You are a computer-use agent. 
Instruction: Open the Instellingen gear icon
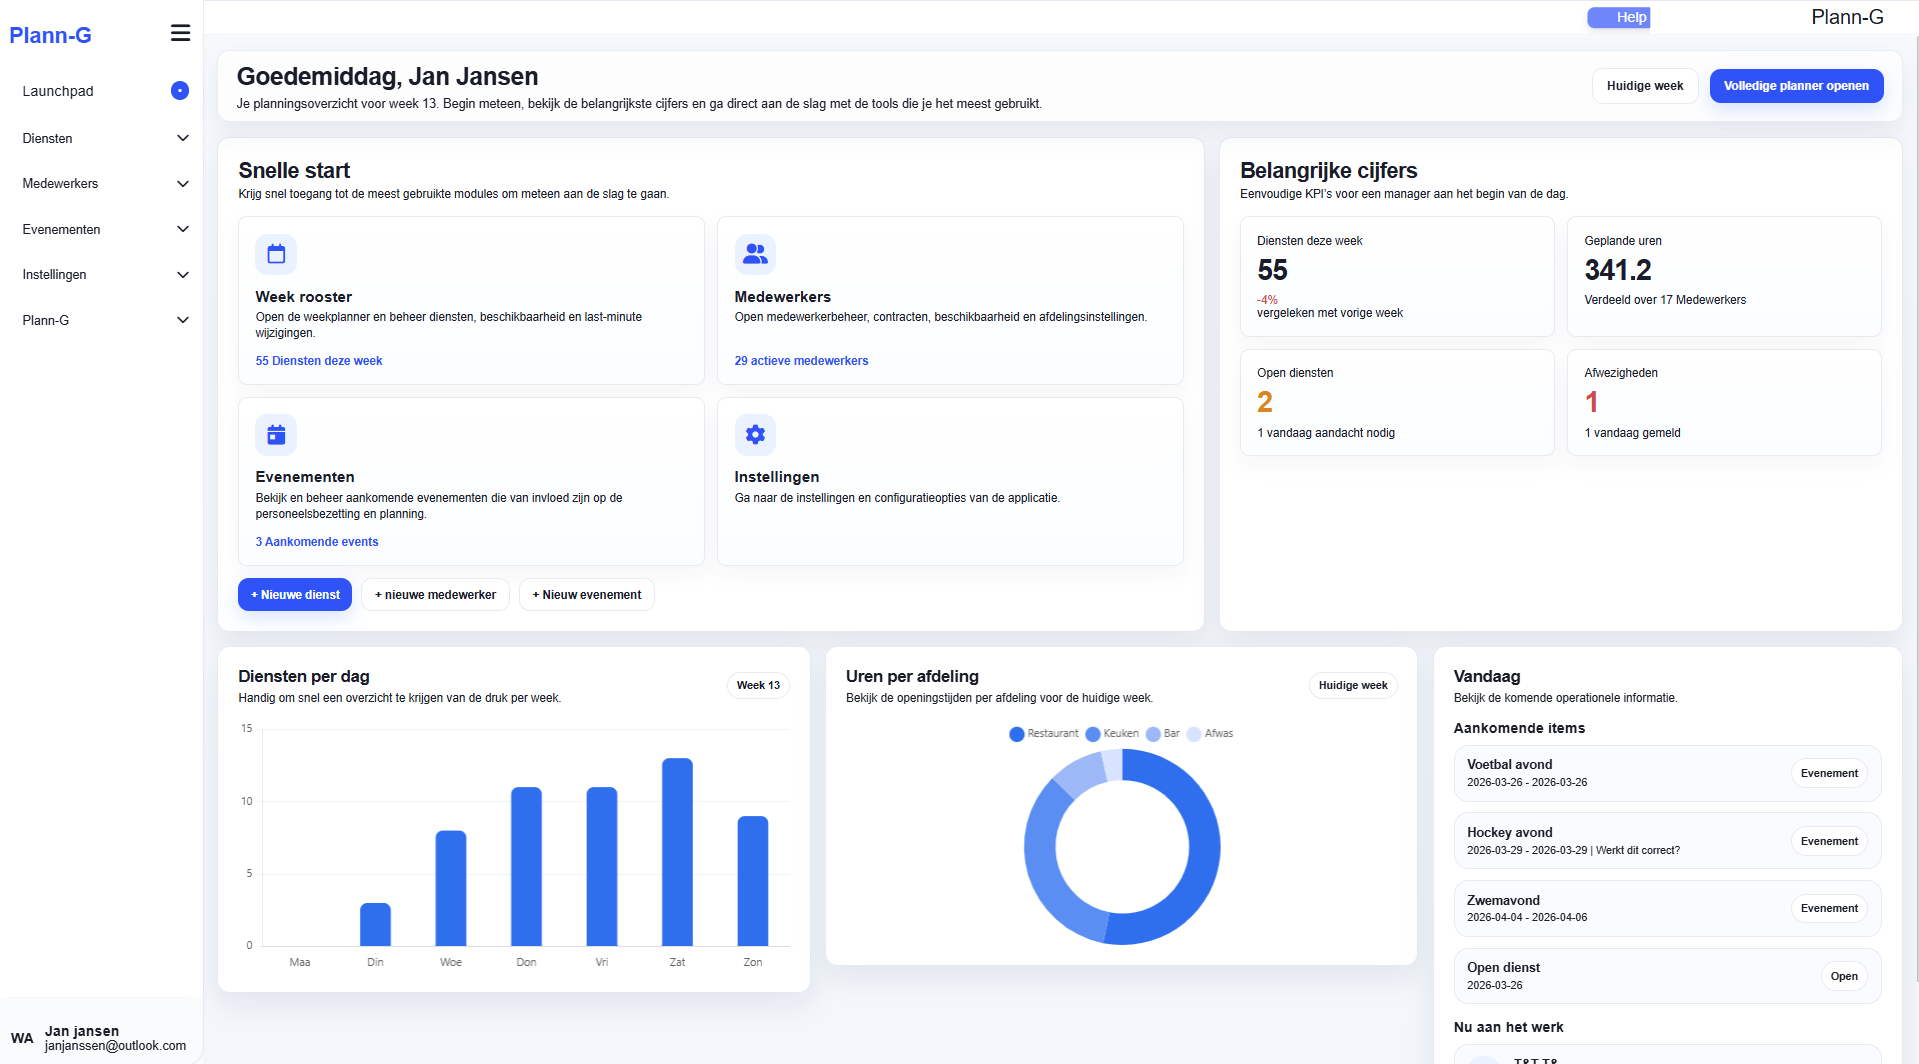(755, 434)
